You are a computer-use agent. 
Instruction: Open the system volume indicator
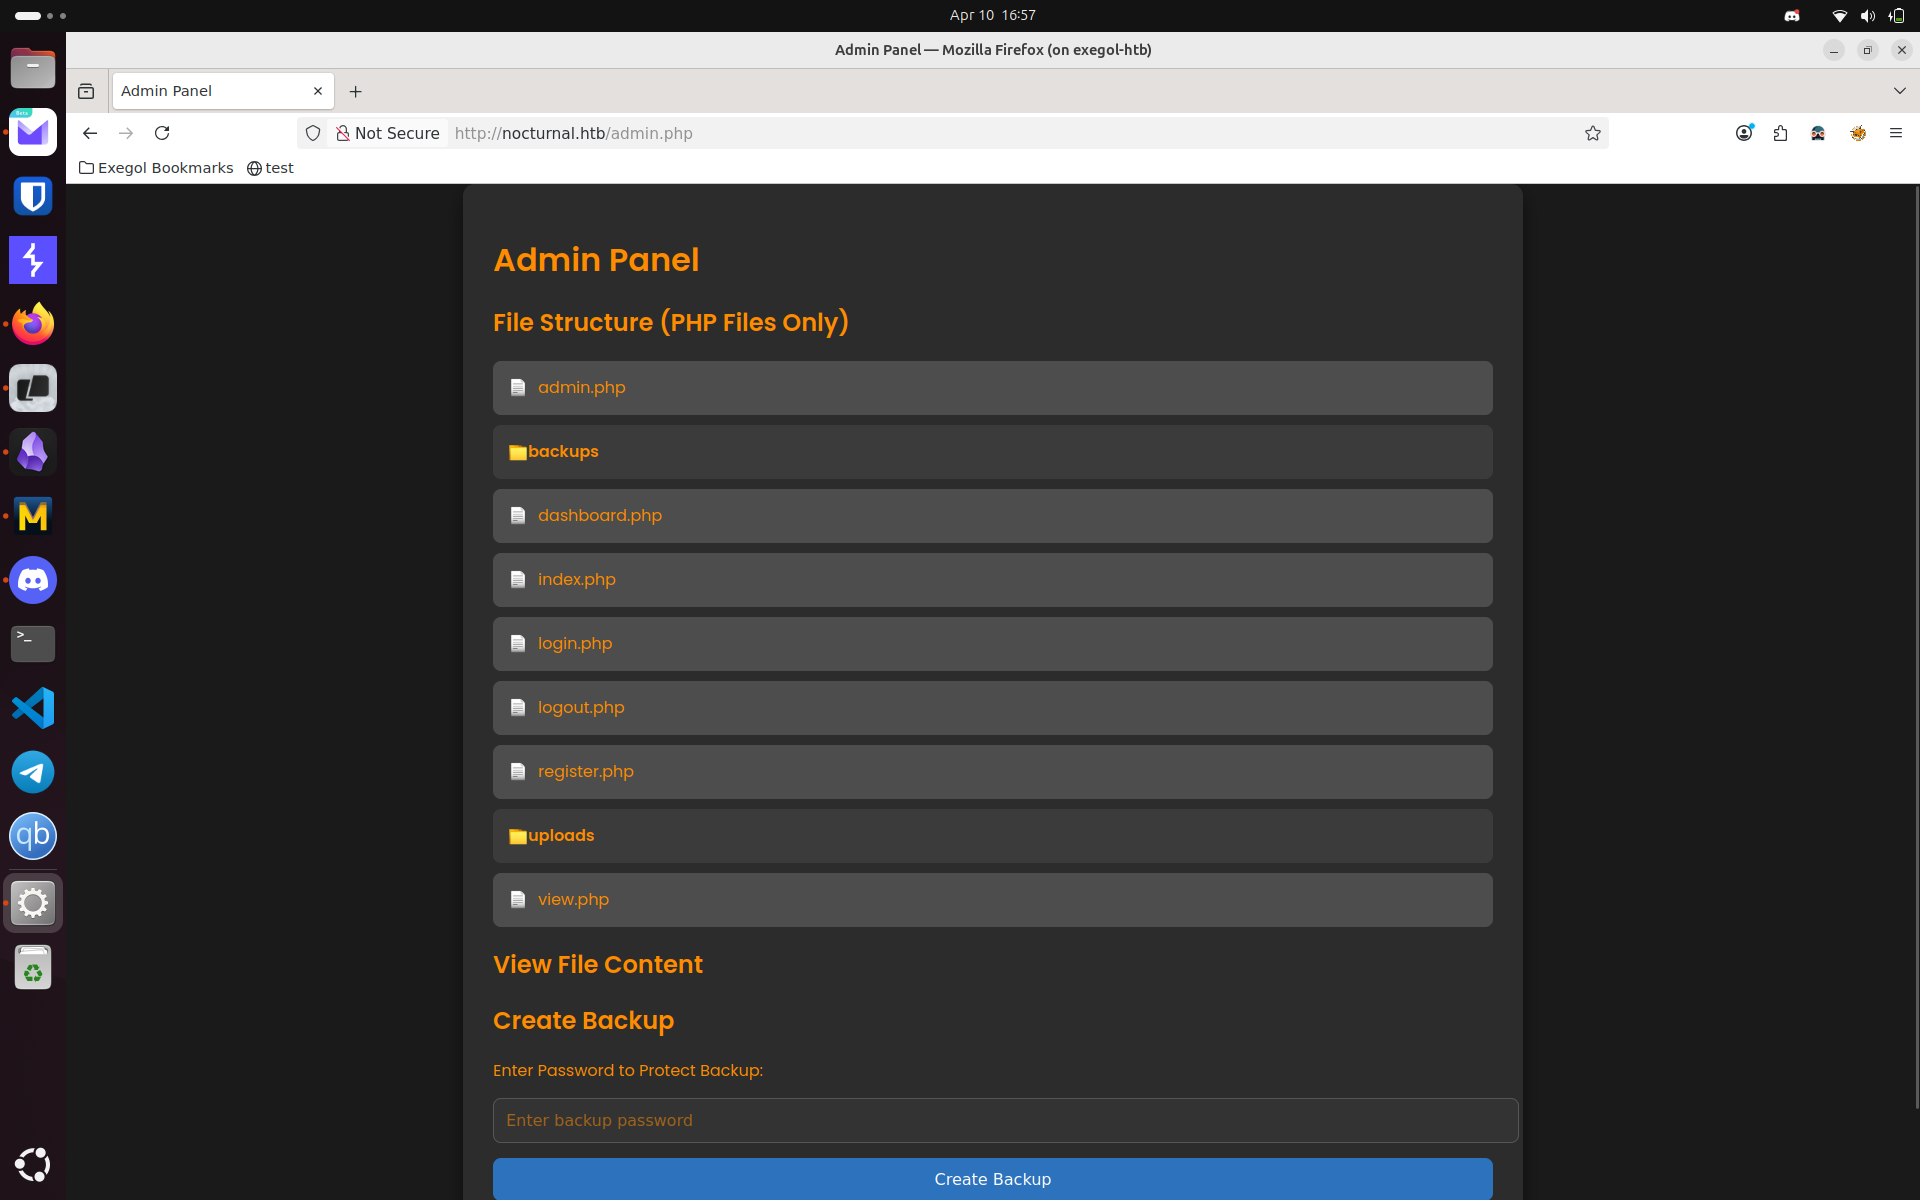(1866, 15)
